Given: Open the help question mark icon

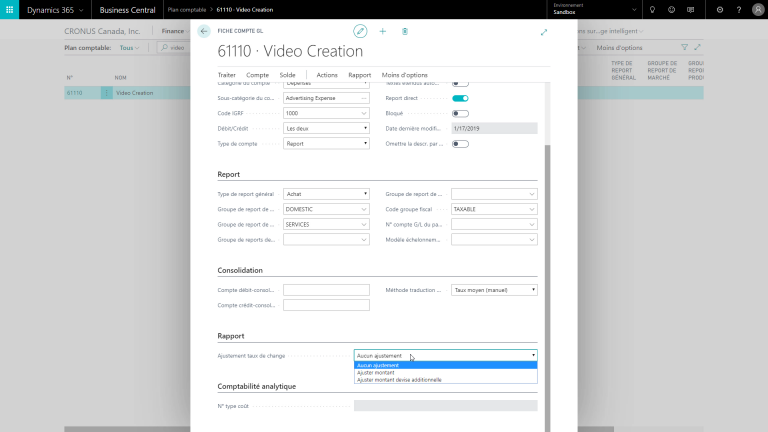Looking at the screenshot, I should pyautogui.click(x=740, y=9).
